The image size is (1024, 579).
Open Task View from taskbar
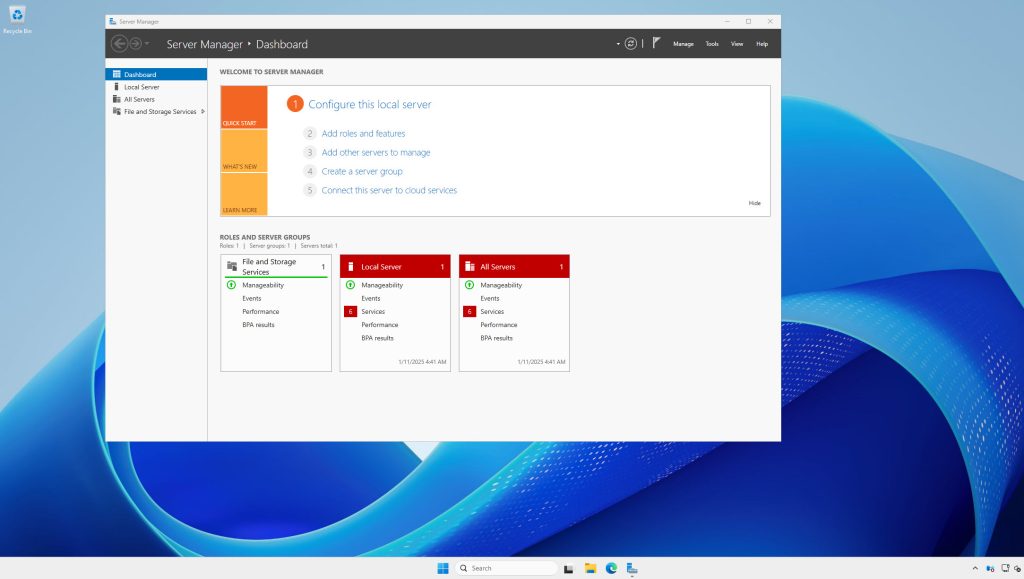pos(569,568)
